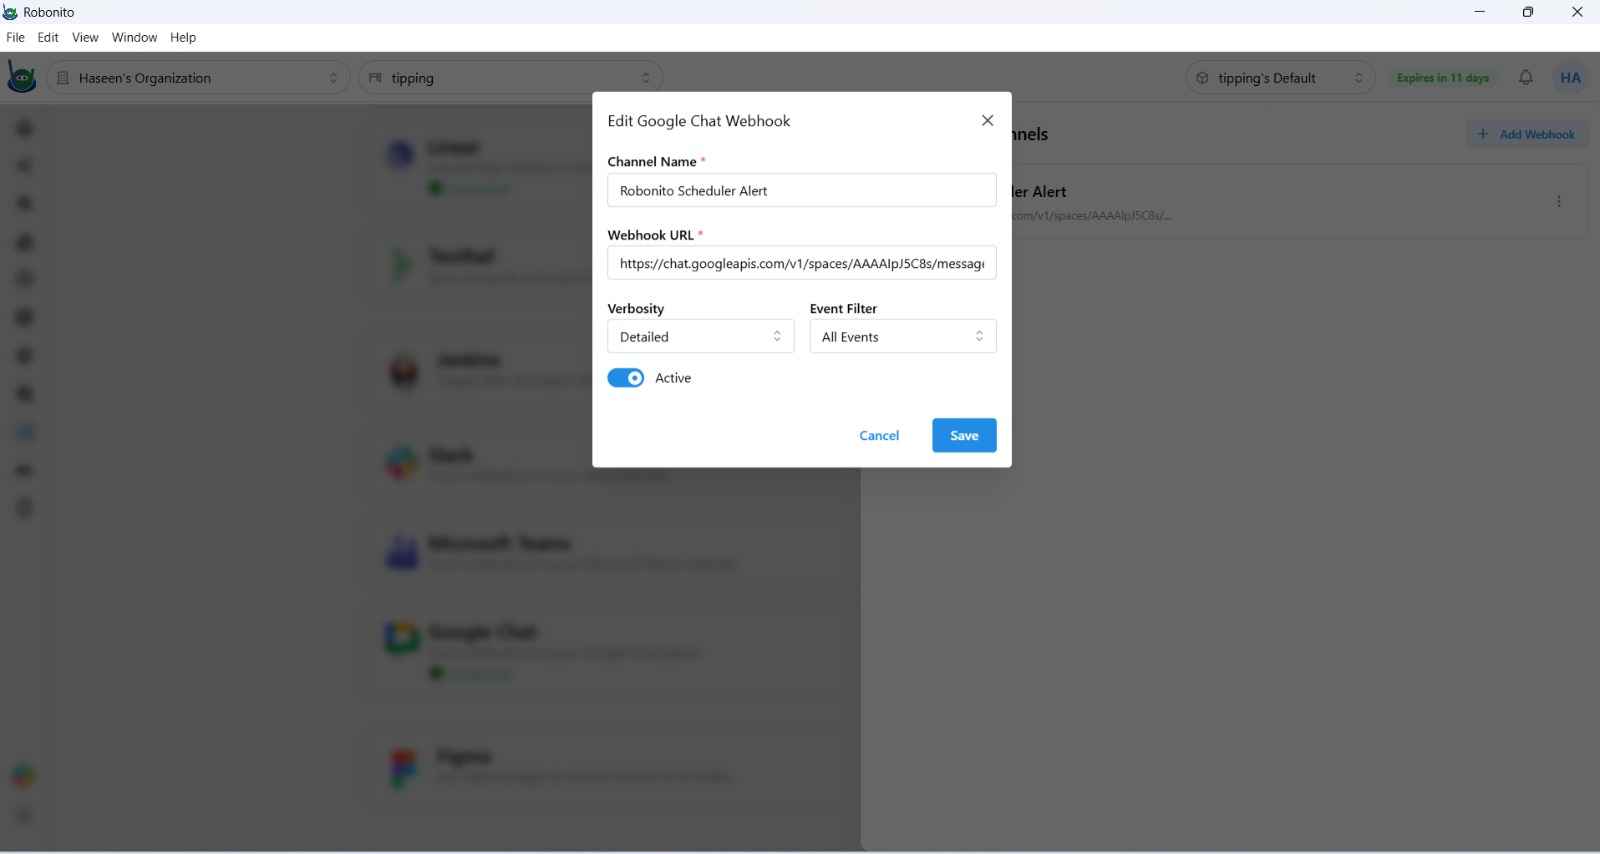The image size is (1600, 854).
Task: Close the Robonito application window
Action: [x=1577, y=12]
